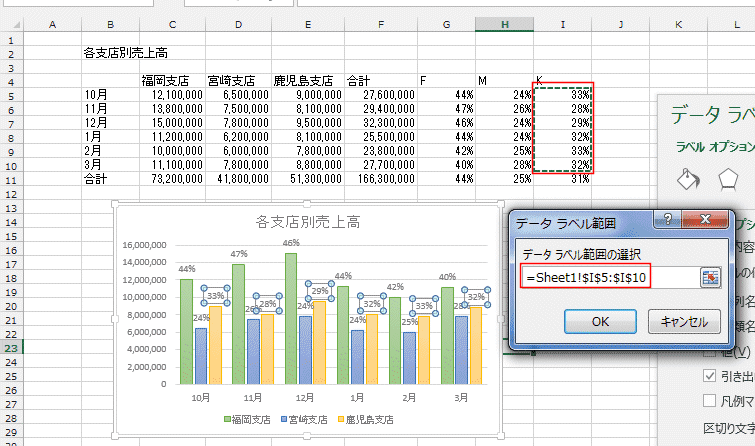Select the 合計 total cell 166,300,000
This screenshot has width=755, height=446.
[x=373, y=178]
